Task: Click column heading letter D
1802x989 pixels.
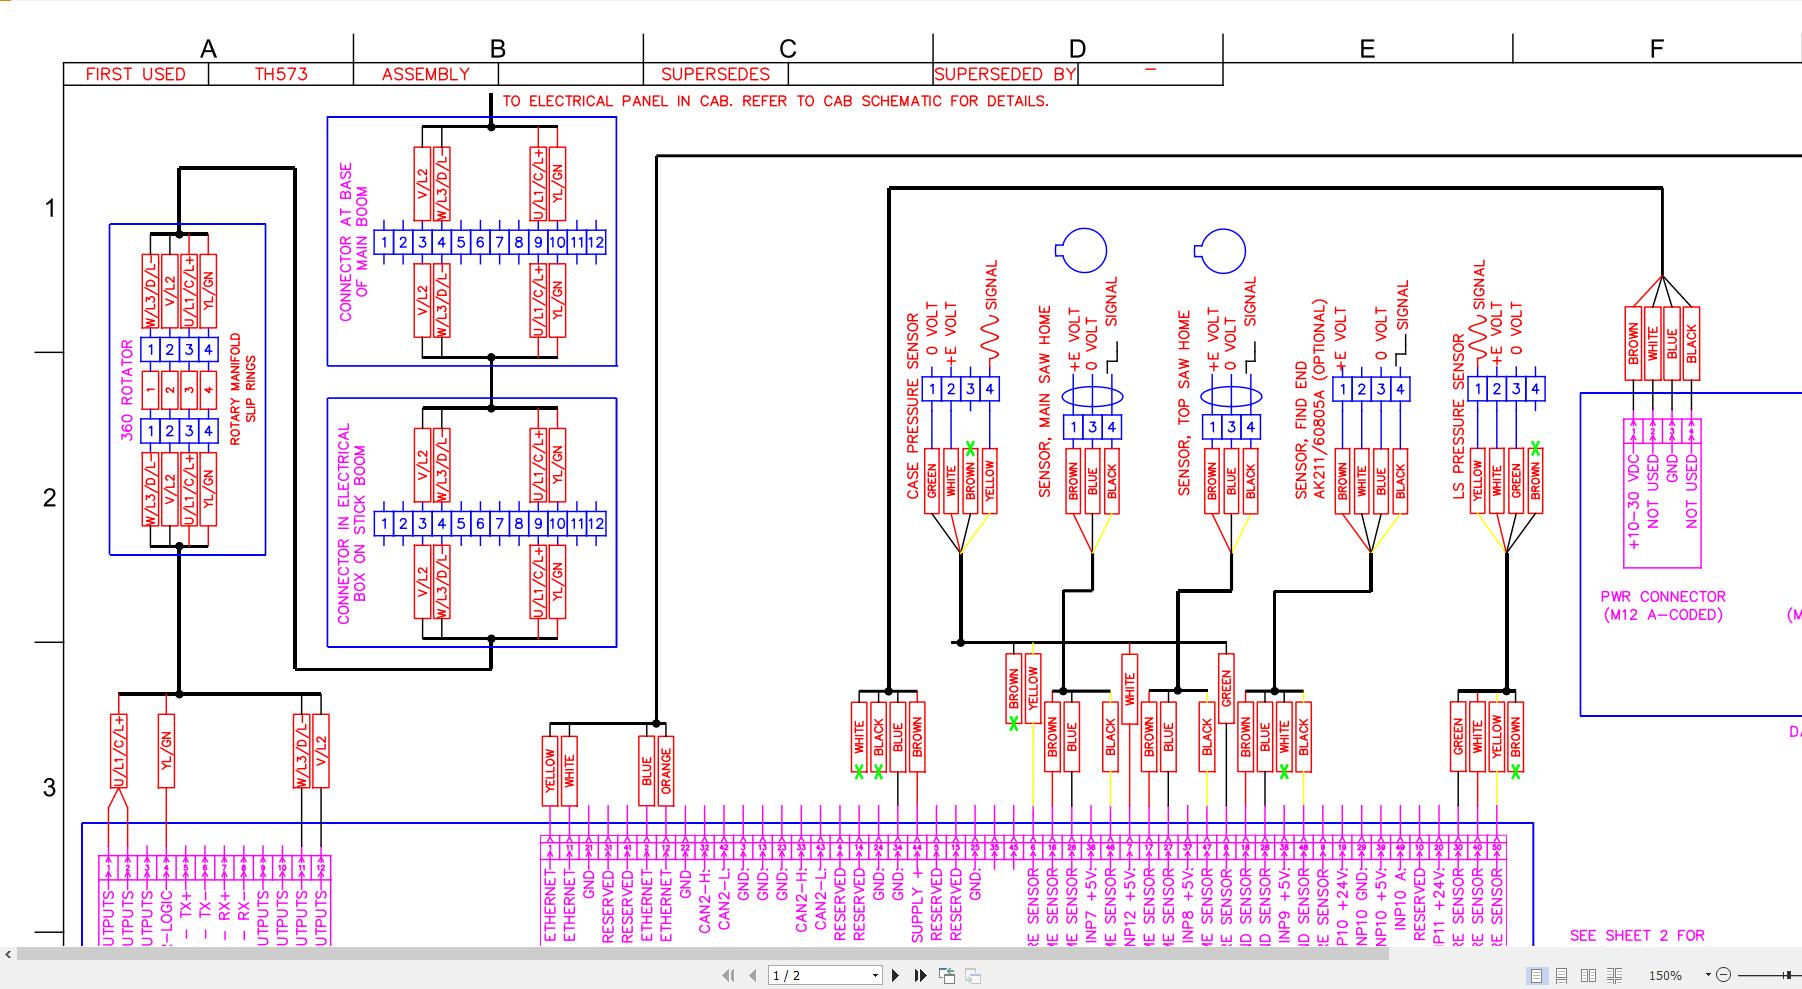Action: click(1077, 49)
